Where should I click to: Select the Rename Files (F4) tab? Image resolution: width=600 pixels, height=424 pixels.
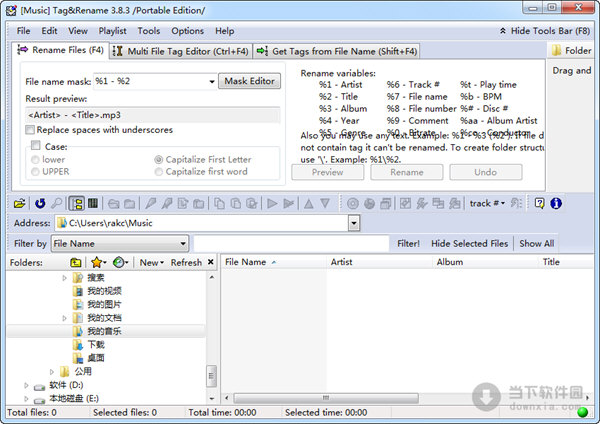60,50
